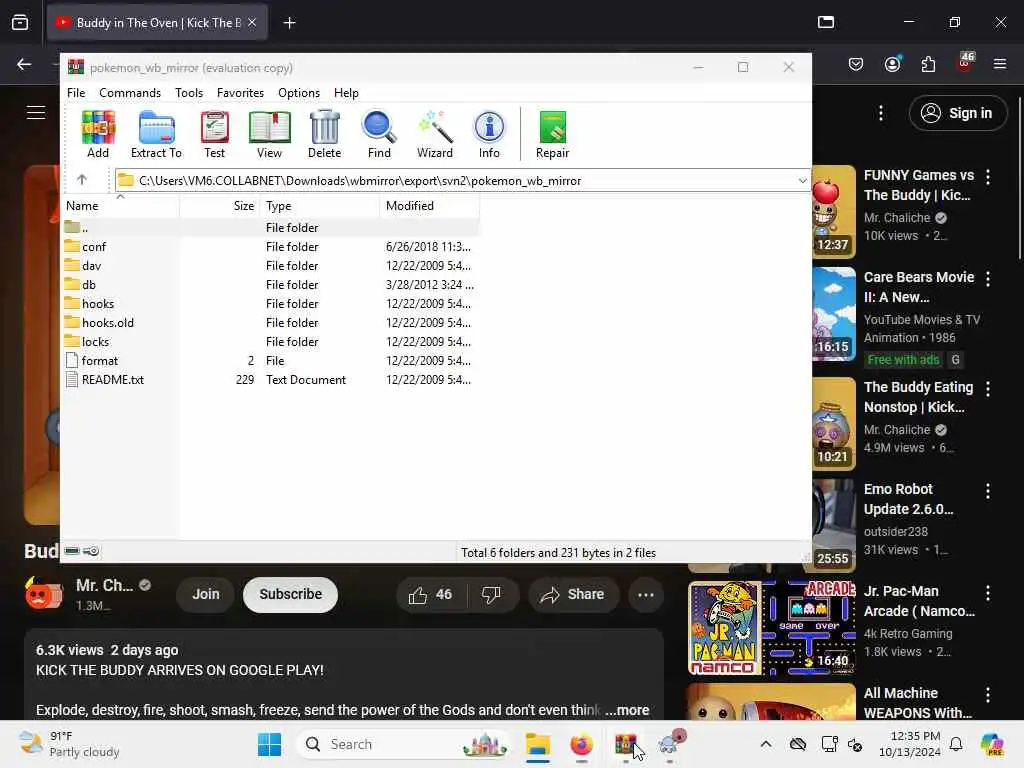
Task: Open options menu for Care Bears Movie II
Action: [988, 279]
